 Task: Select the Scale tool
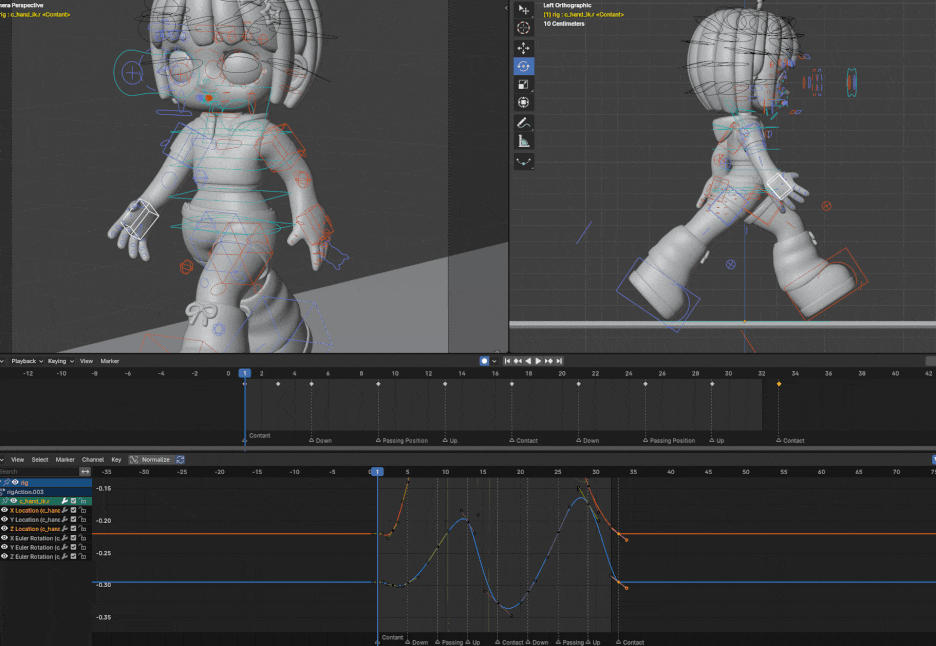[x=524, y=85]
